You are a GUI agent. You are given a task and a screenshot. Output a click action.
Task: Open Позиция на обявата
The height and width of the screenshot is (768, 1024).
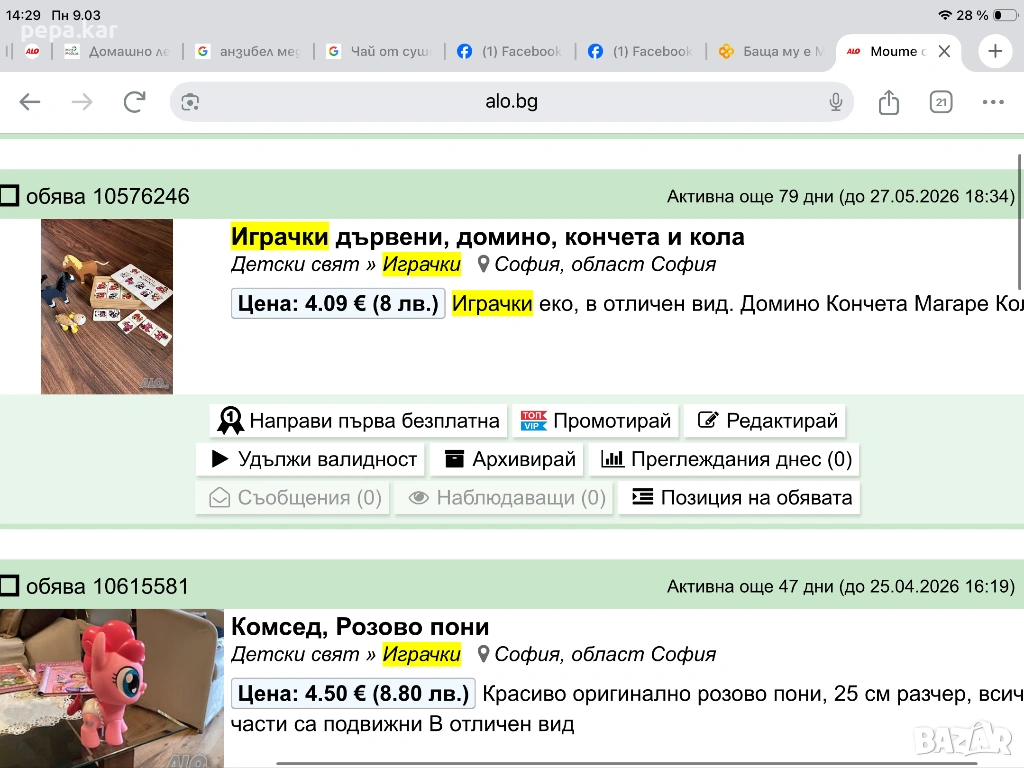tap(741, 498)
